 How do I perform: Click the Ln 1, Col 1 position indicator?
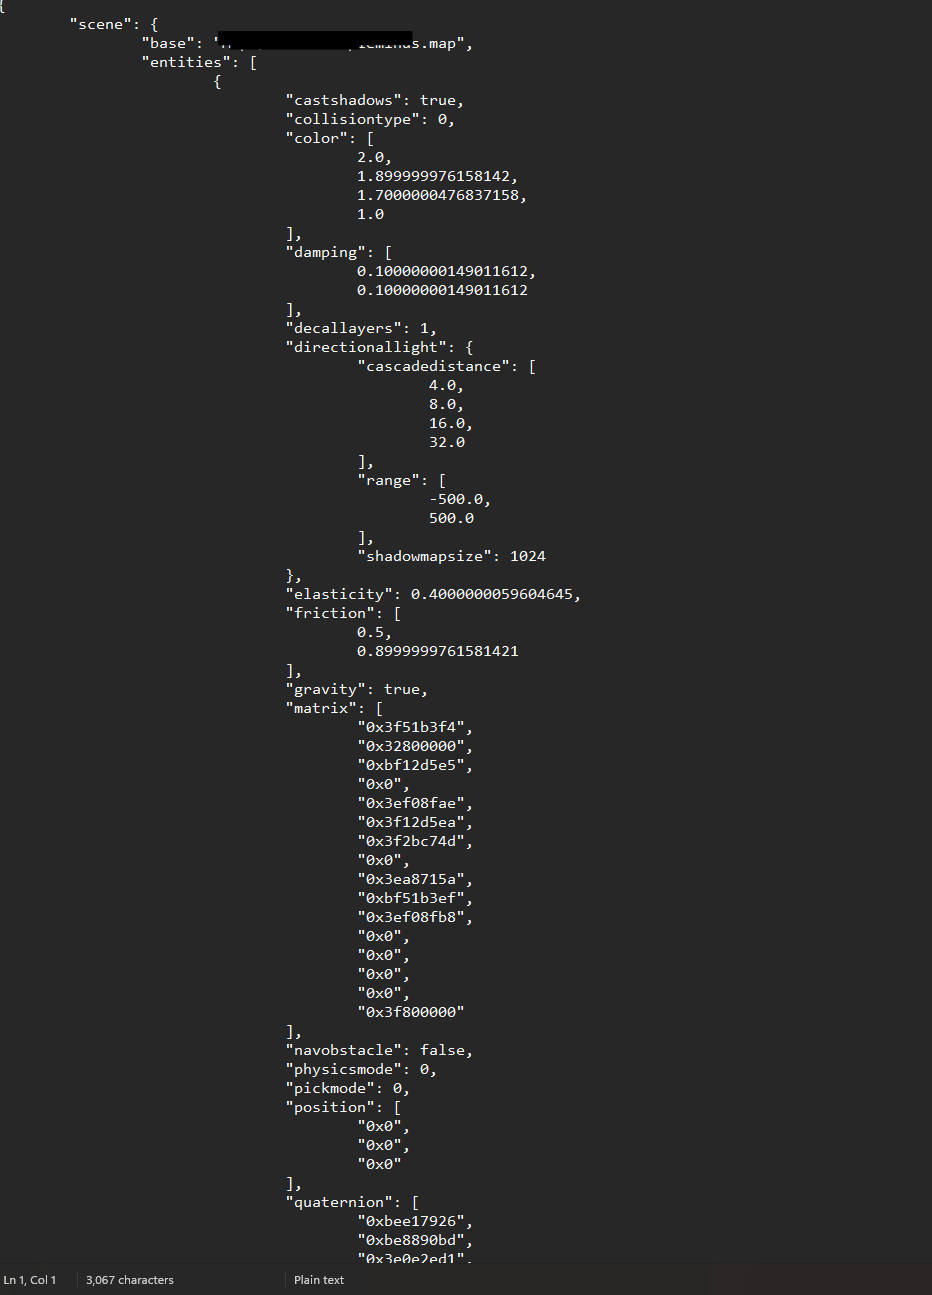click(30, 1280)
